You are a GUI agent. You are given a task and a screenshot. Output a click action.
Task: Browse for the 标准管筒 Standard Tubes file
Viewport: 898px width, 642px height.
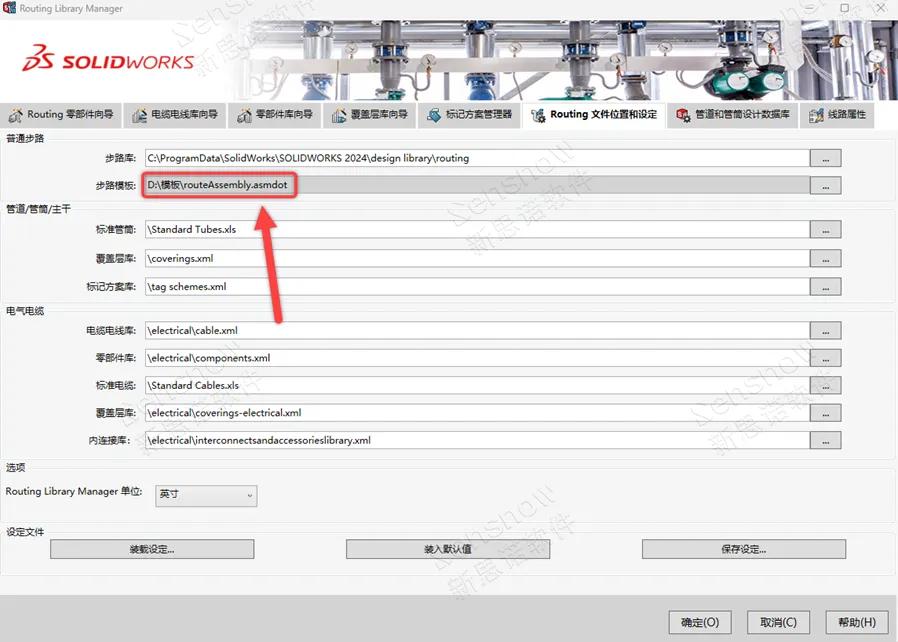[825, 230]
